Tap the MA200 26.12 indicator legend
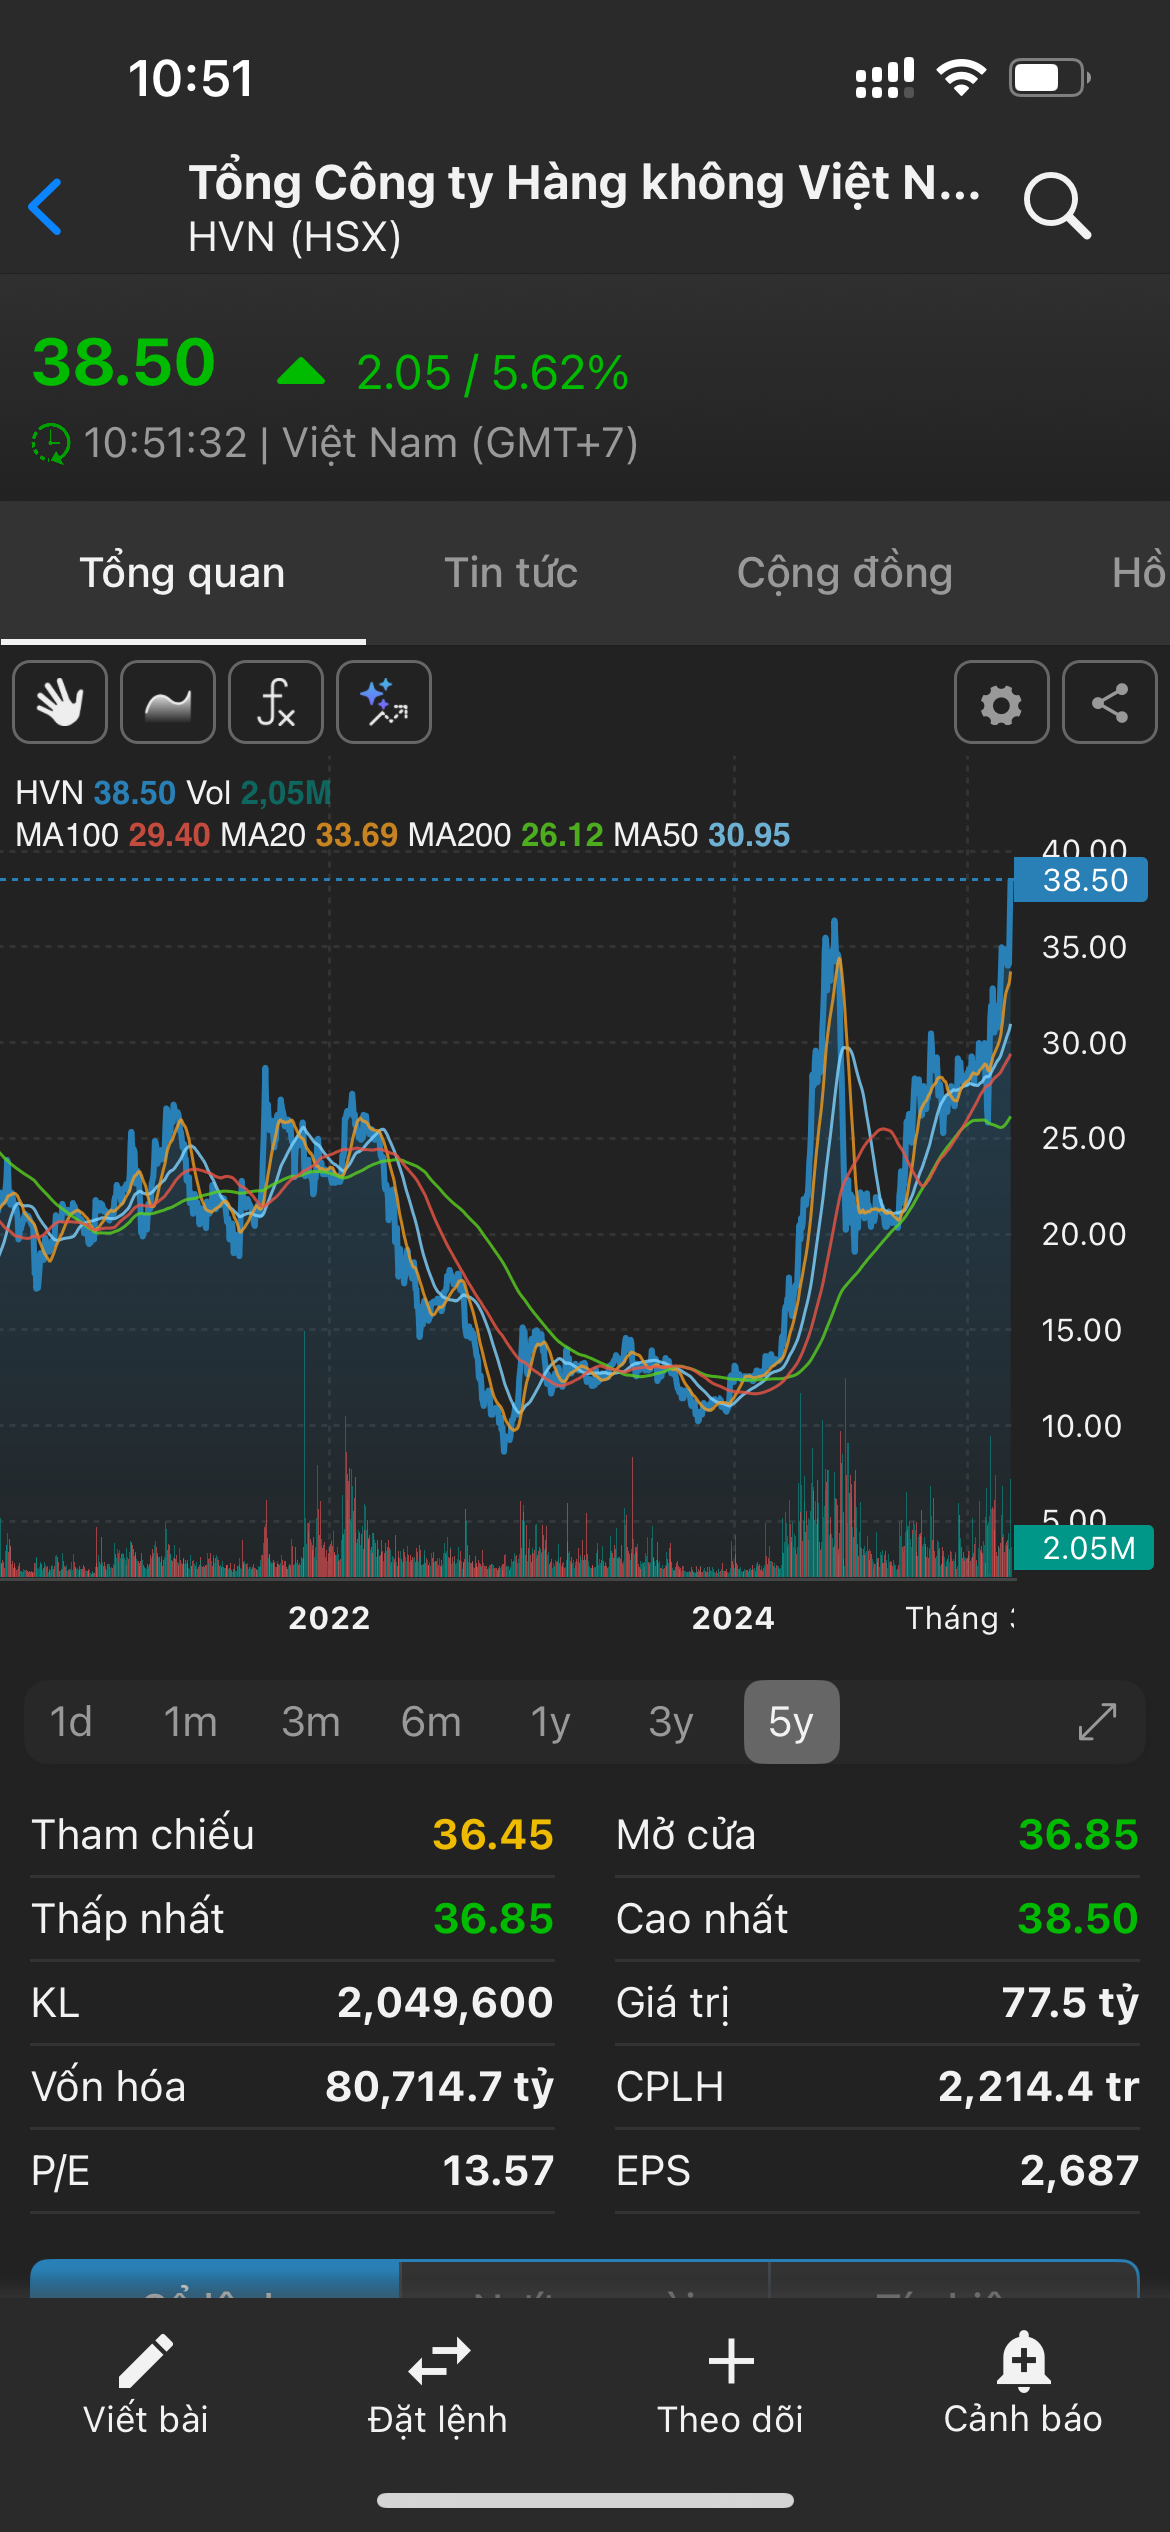The height and width of the screenshot is (2532, 1170). [506, 834]
